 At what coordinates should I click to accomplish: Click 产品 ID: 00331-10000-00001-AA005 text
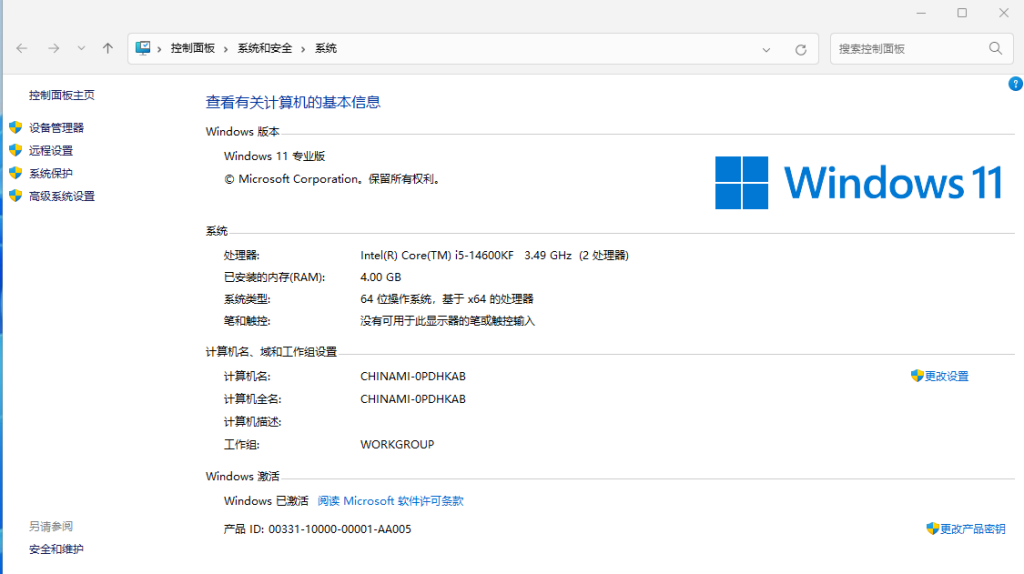317,529
